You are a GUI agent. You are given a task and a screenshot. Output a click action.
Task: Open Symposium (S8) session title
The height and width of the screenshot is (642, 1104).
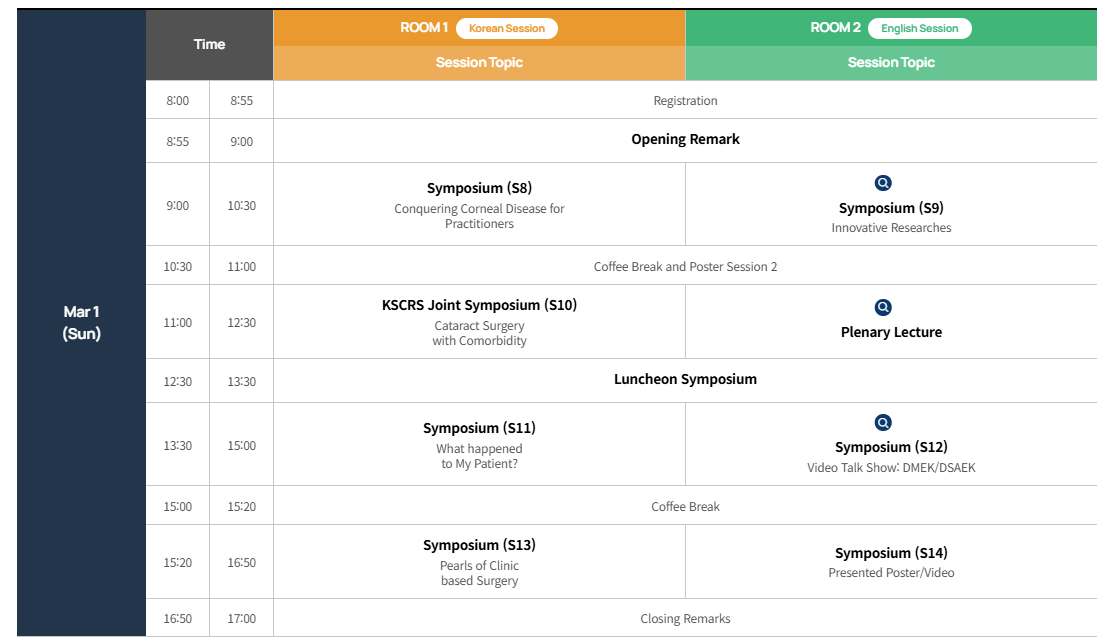[x=479, y=188]
